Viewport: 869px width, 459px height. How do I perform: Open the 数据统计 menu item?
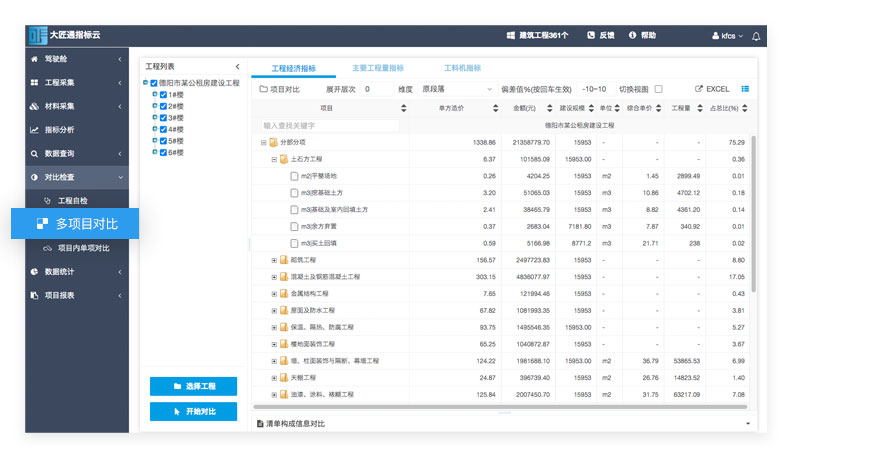pos(76,272)
